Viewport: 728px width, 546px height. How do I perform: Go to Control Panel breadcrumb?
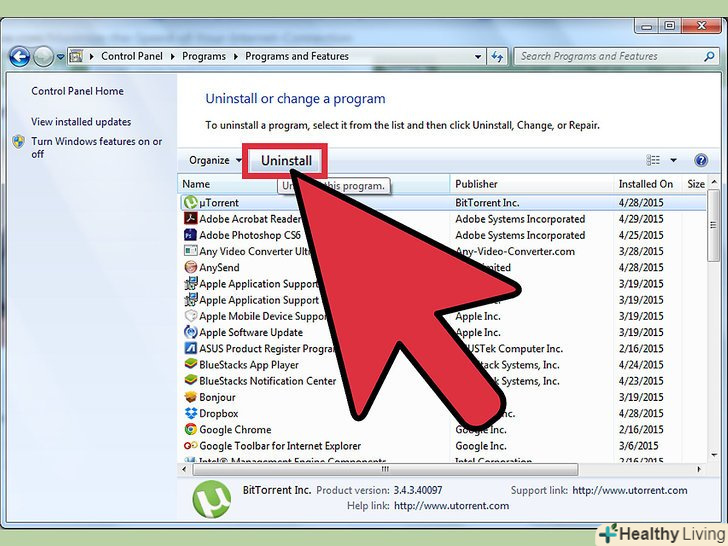(x=132, y=56)
